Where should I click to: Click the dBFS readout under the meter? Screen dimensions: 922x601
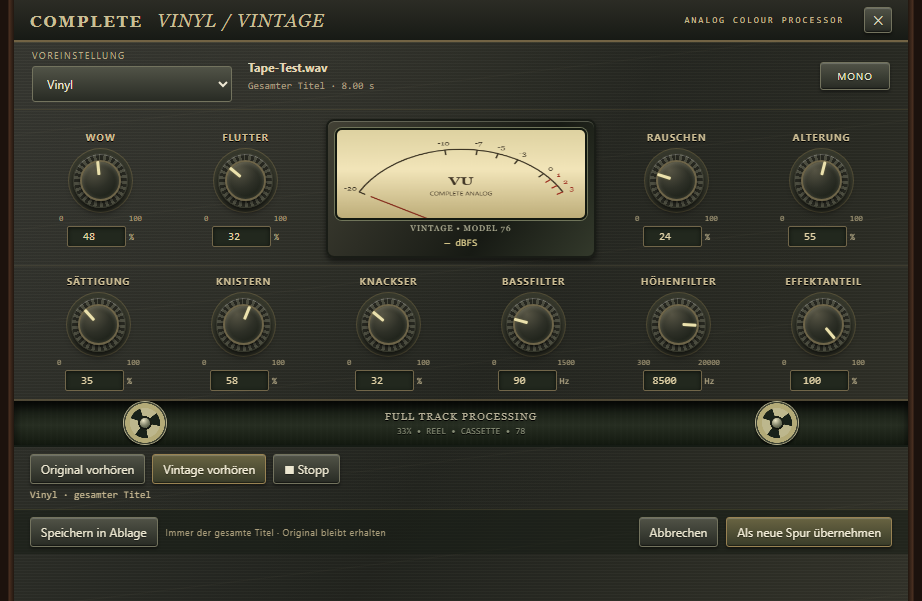(460, 243)
